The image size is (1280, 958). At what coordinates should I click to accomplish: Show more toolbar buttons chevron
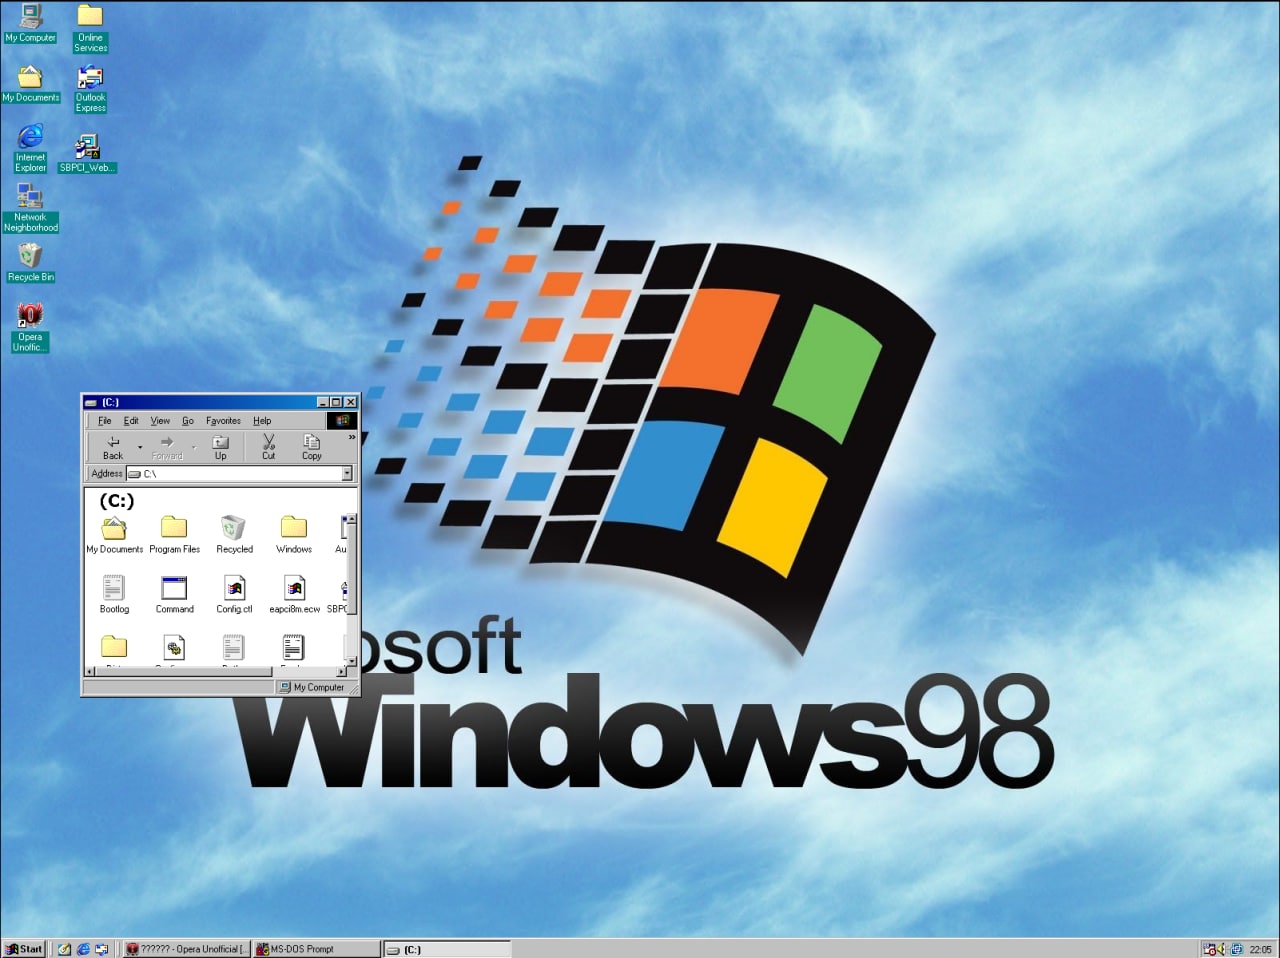coord(351,437)
